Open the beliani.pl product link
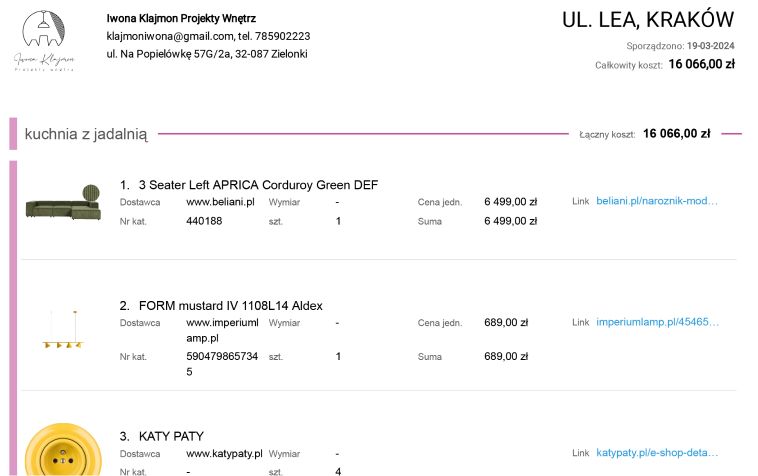This screenshot has width=758, height=476. click(x=656, y=201)
